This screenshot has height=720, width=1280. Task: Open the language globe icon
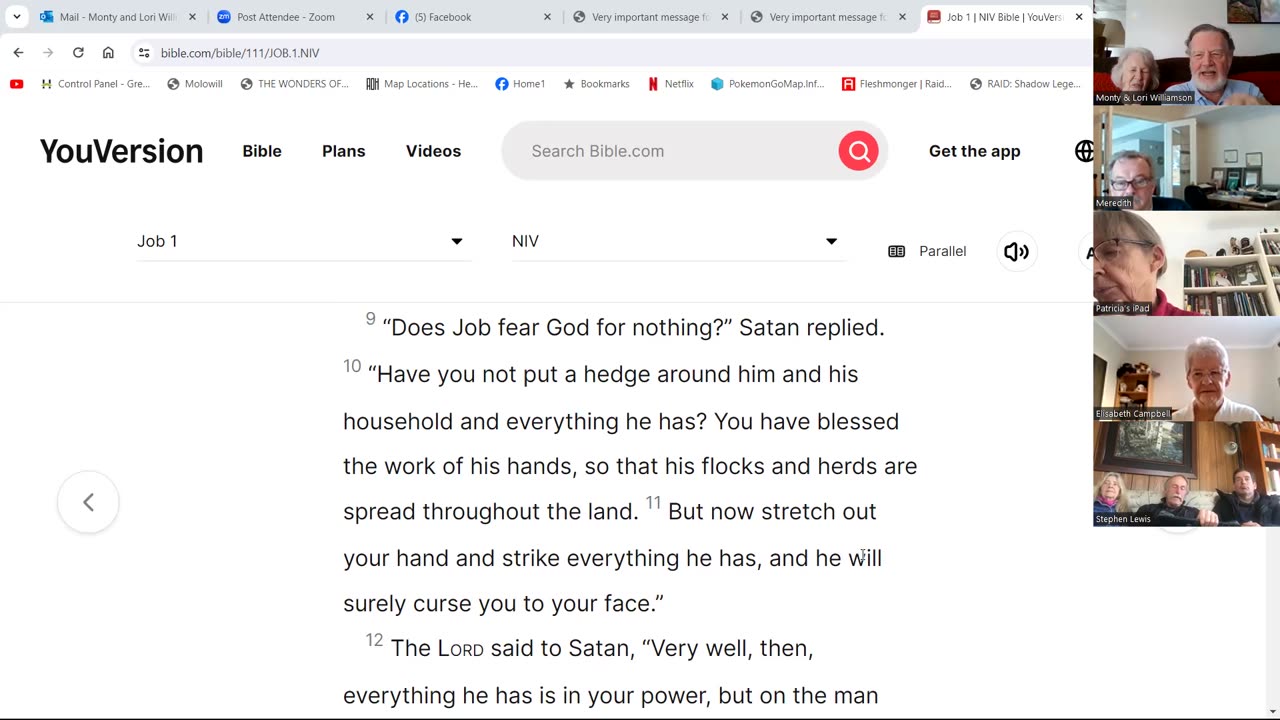(x=1084, y=151)
